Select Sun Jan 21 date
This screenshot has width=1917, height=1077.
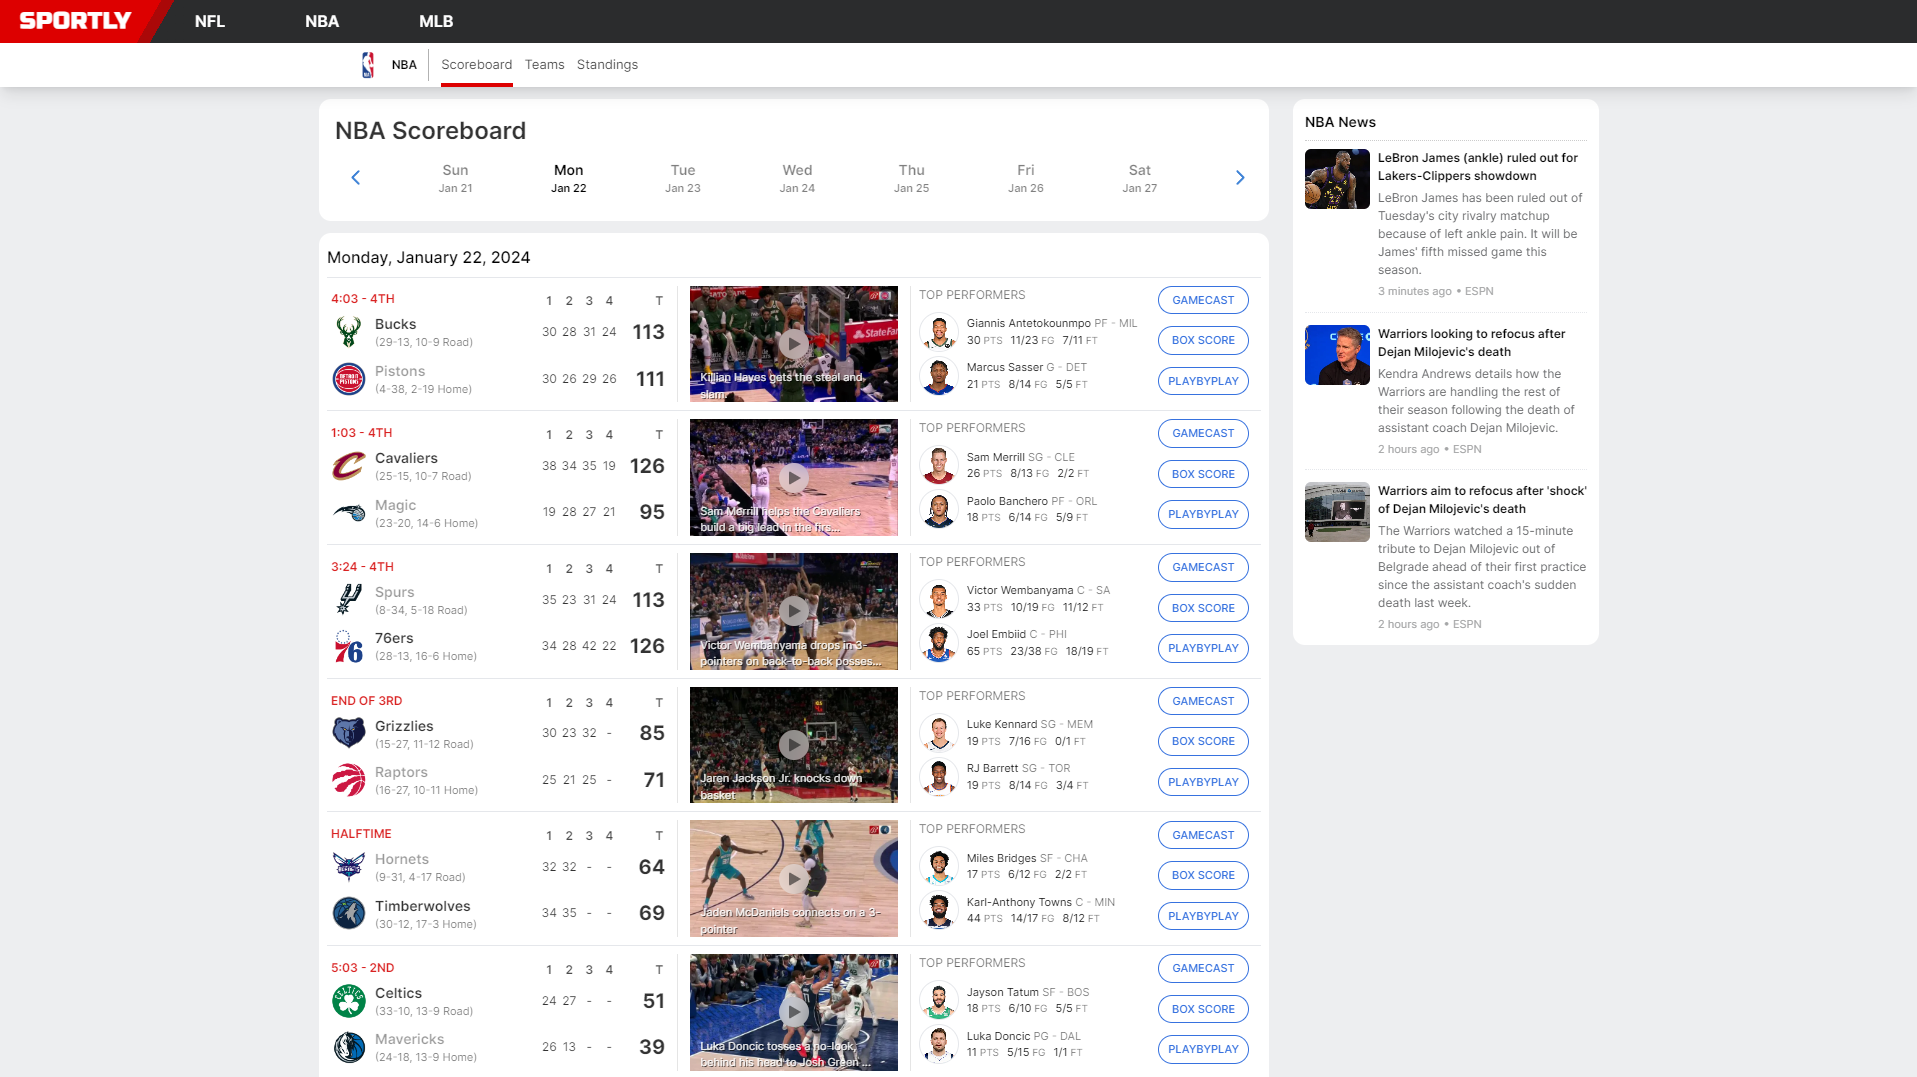[x=455, y=178]
